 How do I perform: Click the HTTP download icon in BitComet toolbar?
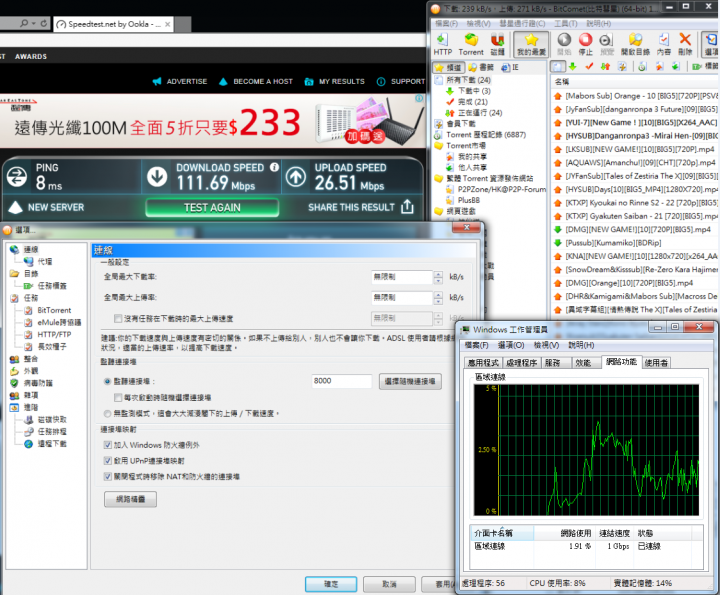[x=443, y=45]
